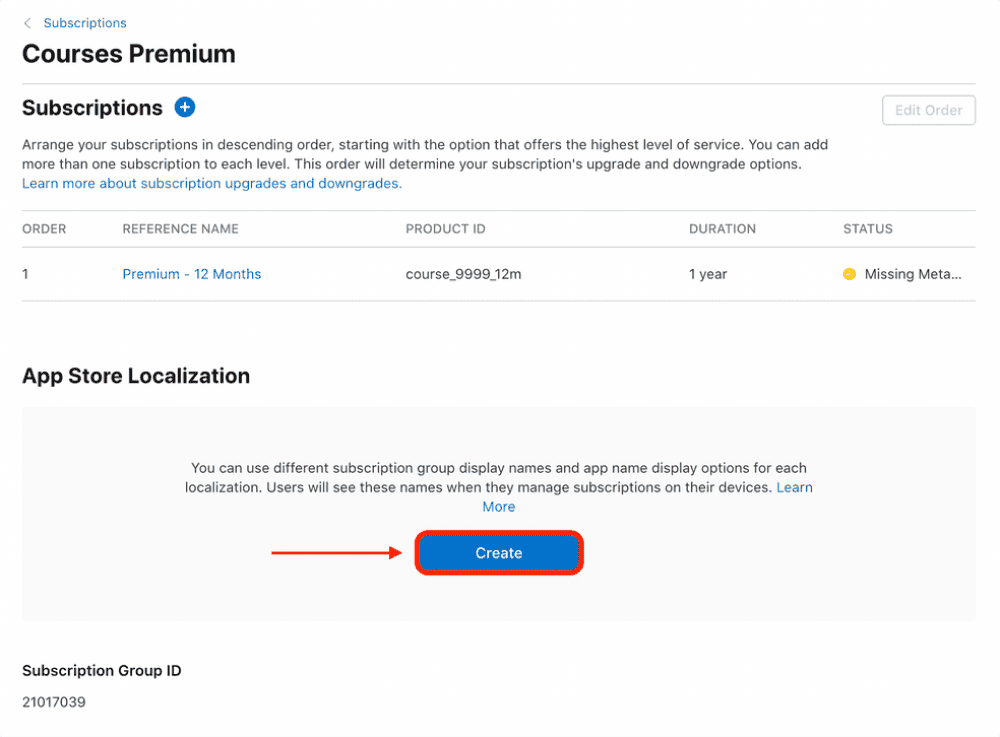
Task: Click the STATUS column header
Action: pos(868,229)
